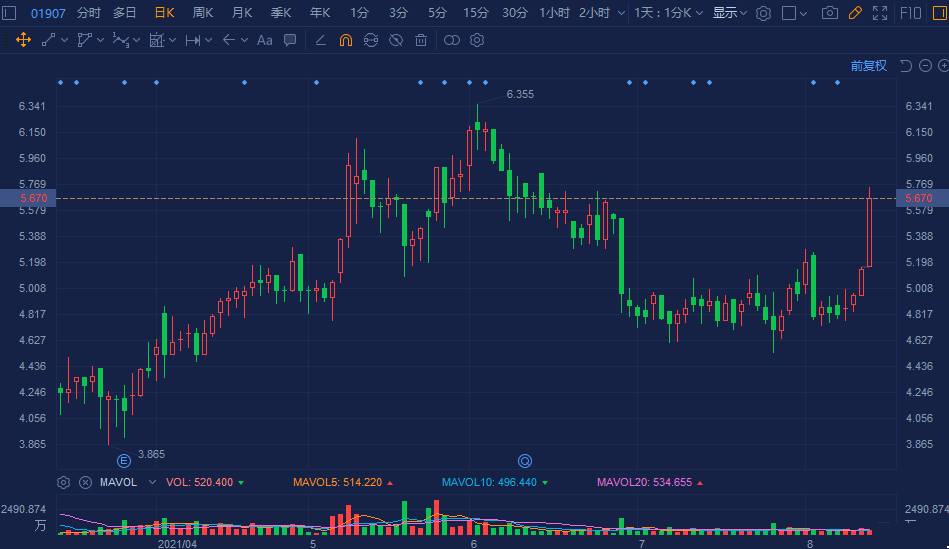The image size is (949, 549).
Task: Click the E event marker circle
Action: [123, 461]
